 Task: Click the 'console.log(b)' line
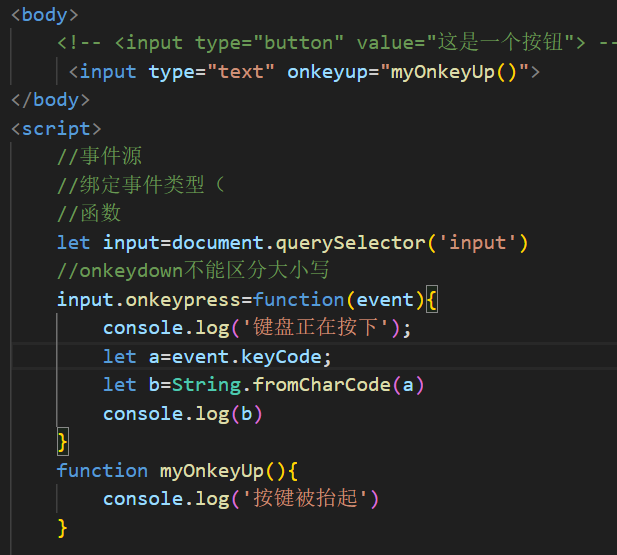[183, 414]
